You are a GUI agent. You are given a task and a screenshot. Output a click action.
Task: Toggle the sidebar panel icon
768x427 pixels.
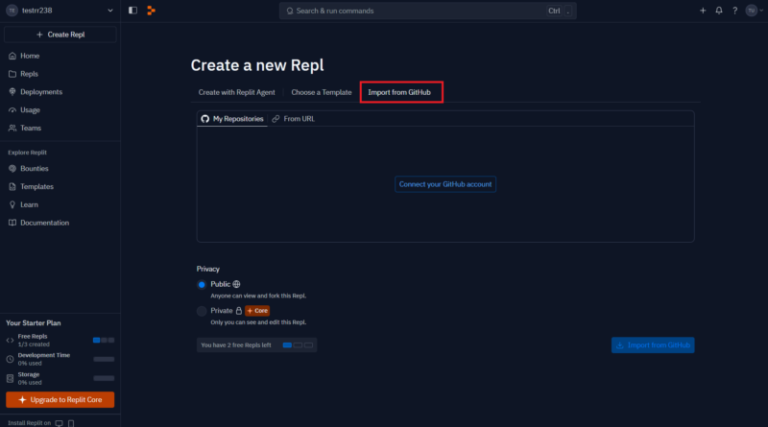(133, 10)
